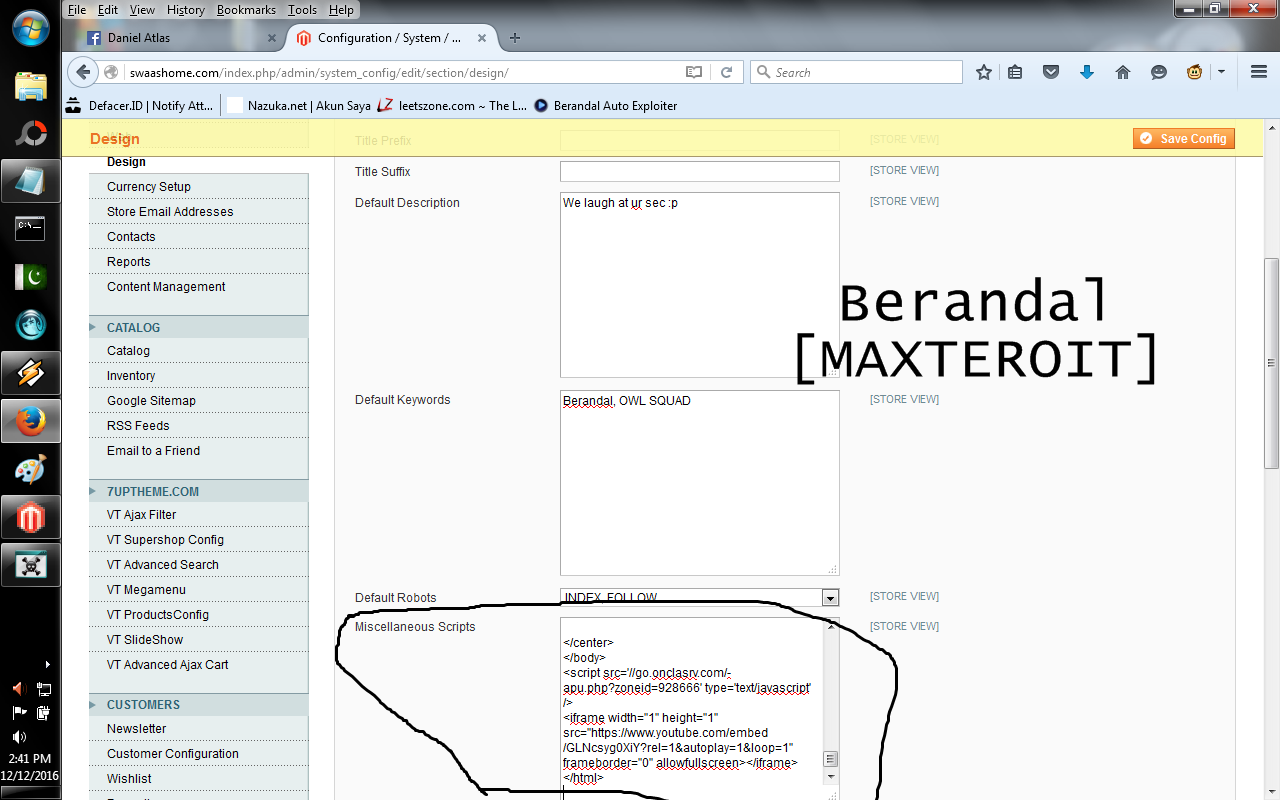The image size is (1280, 800).
Task: Close the Configuration / System tab
Action: pos(482,38)
